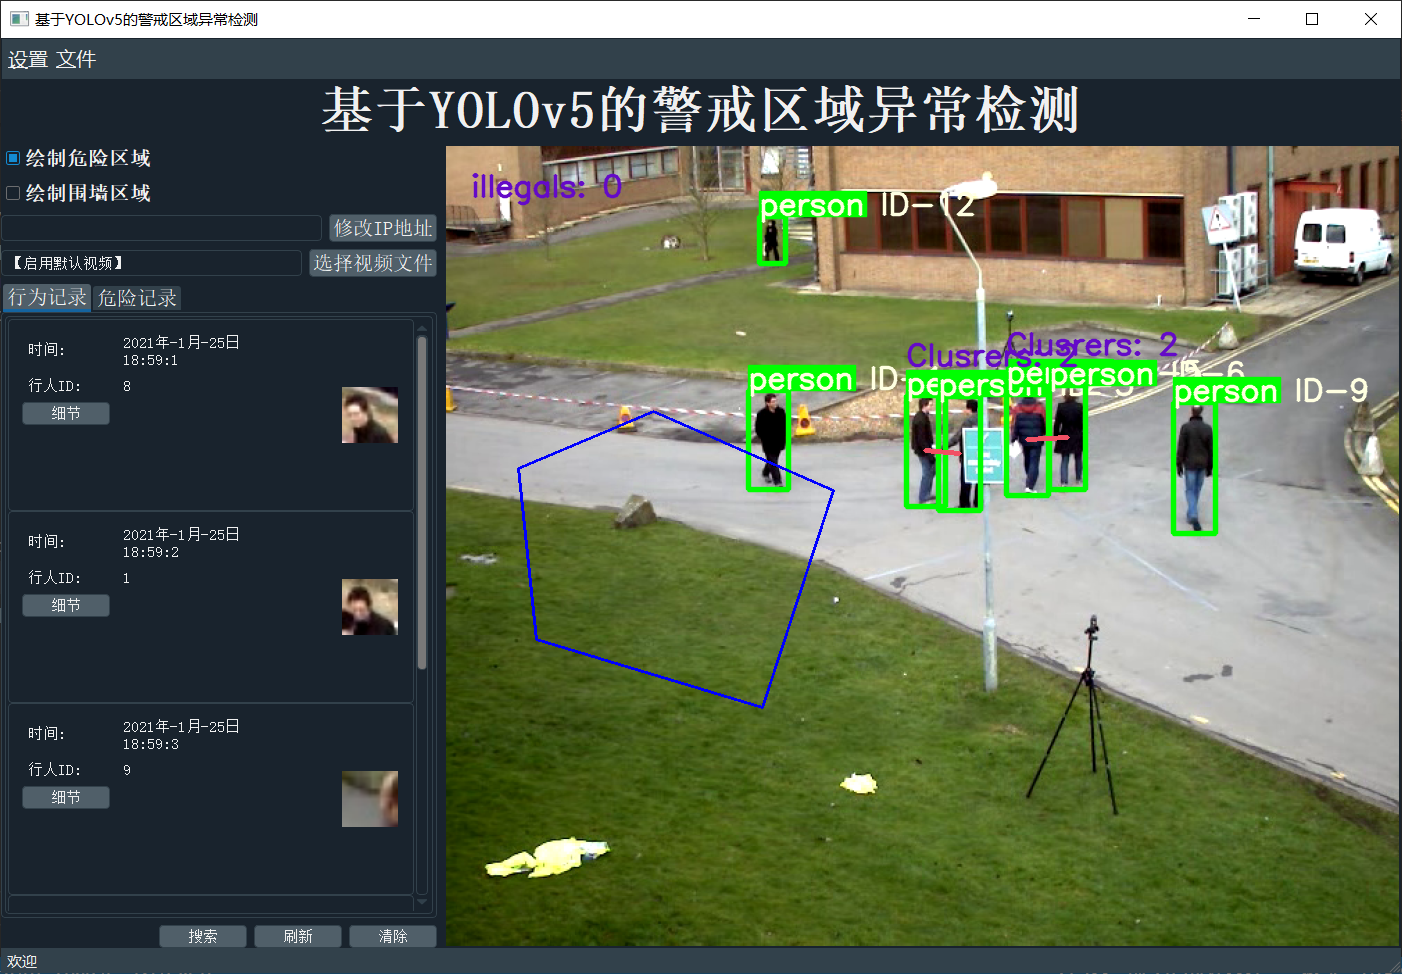Open the 文件 menu
1402x974 pixels.
click(76, 60)
